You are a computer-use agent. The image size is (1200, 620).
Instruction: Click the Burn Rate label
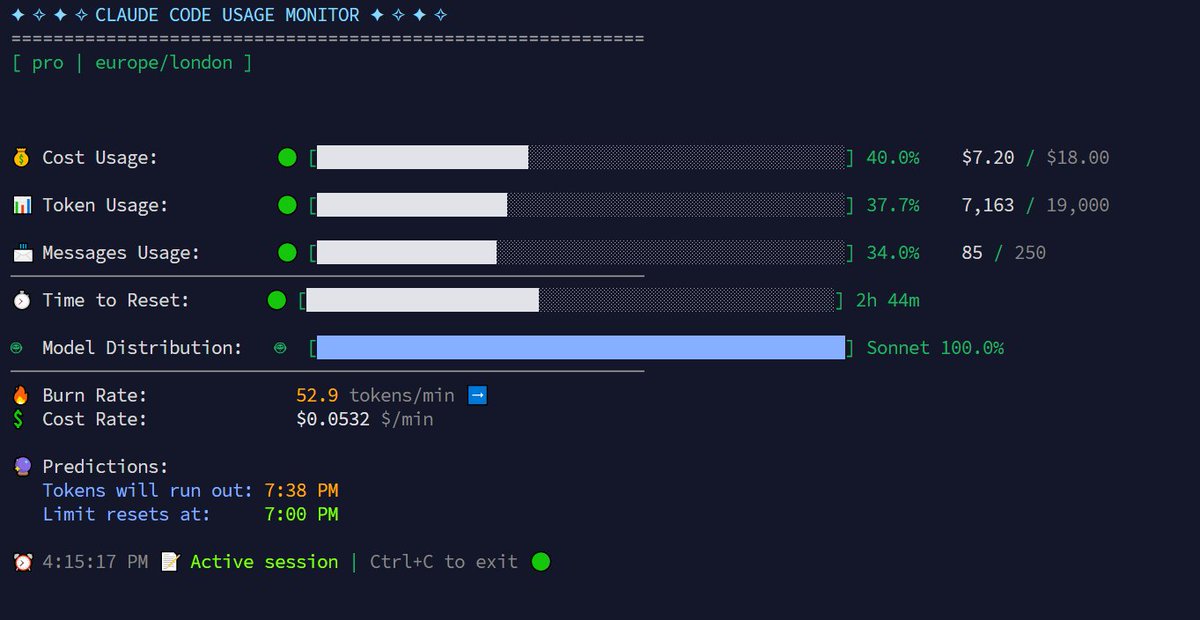[95, 395]
